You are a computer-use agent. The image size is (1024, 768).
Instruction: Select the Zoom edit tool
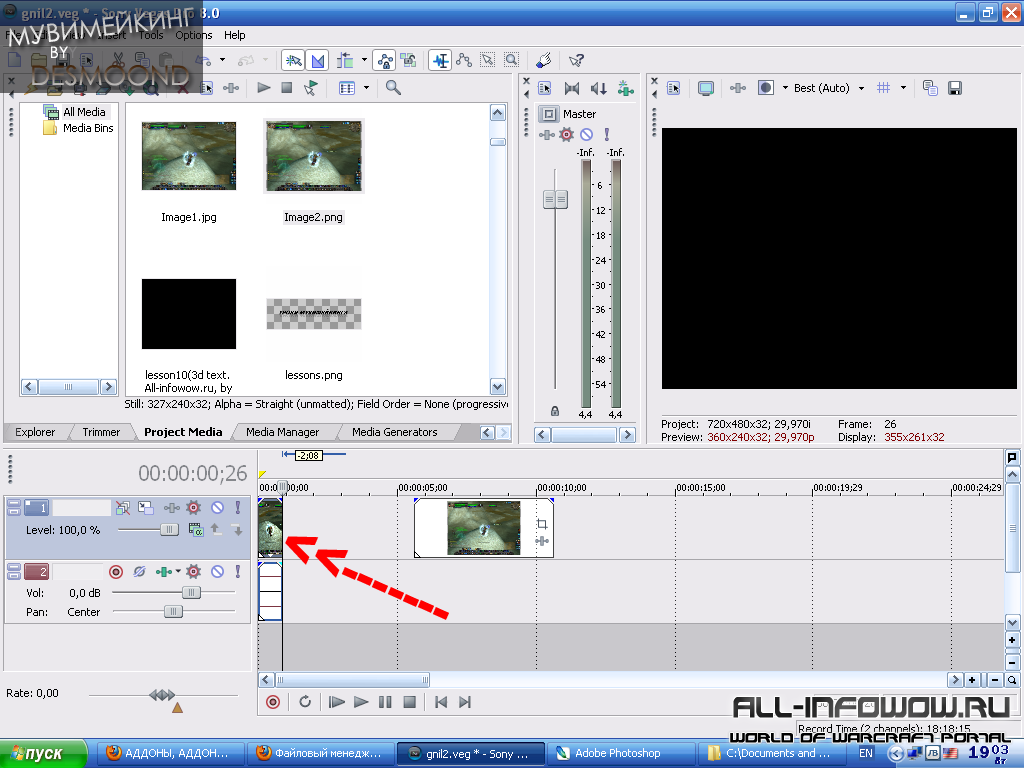[511, 61]
